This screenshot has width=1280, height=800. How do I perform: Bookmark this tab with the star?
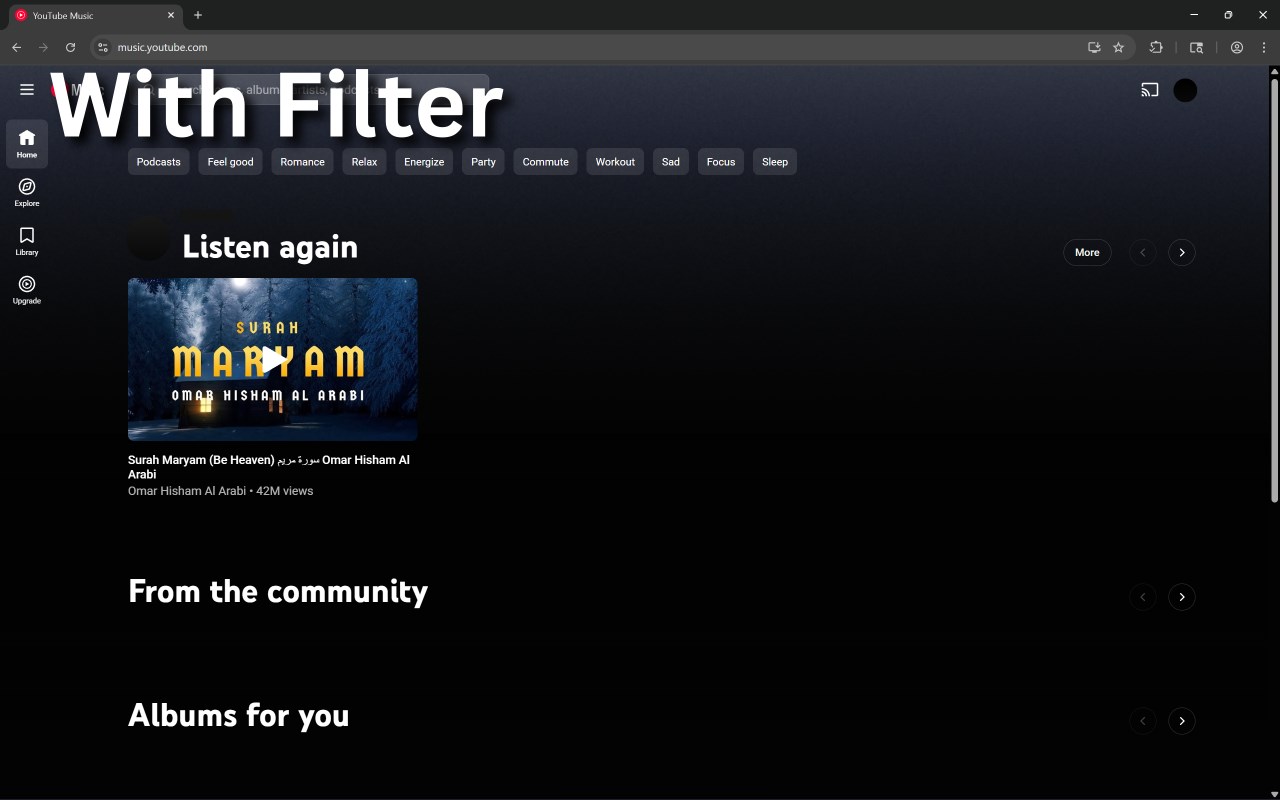pos(1119,47)
